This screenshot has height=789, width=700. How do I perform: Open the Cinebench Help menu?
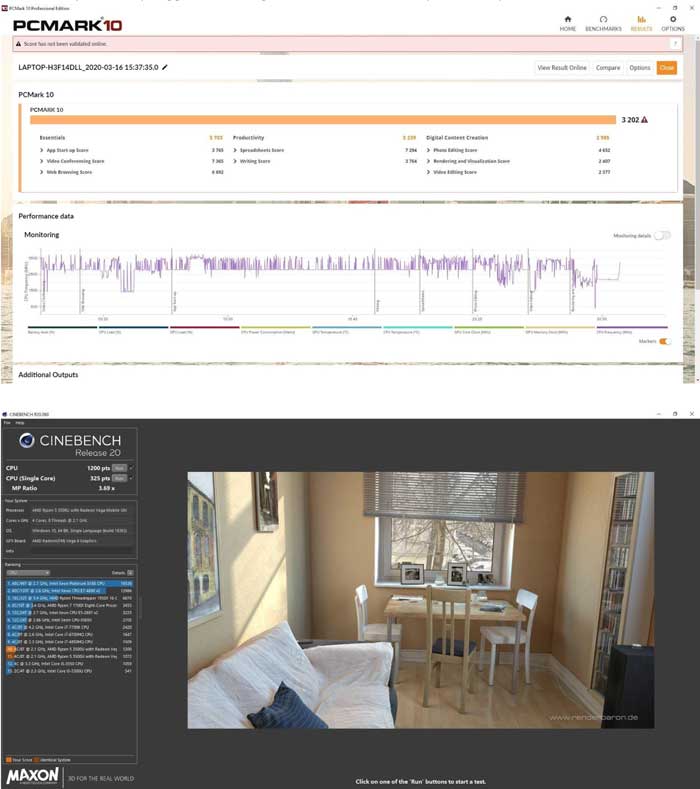[x=20, y=423]
